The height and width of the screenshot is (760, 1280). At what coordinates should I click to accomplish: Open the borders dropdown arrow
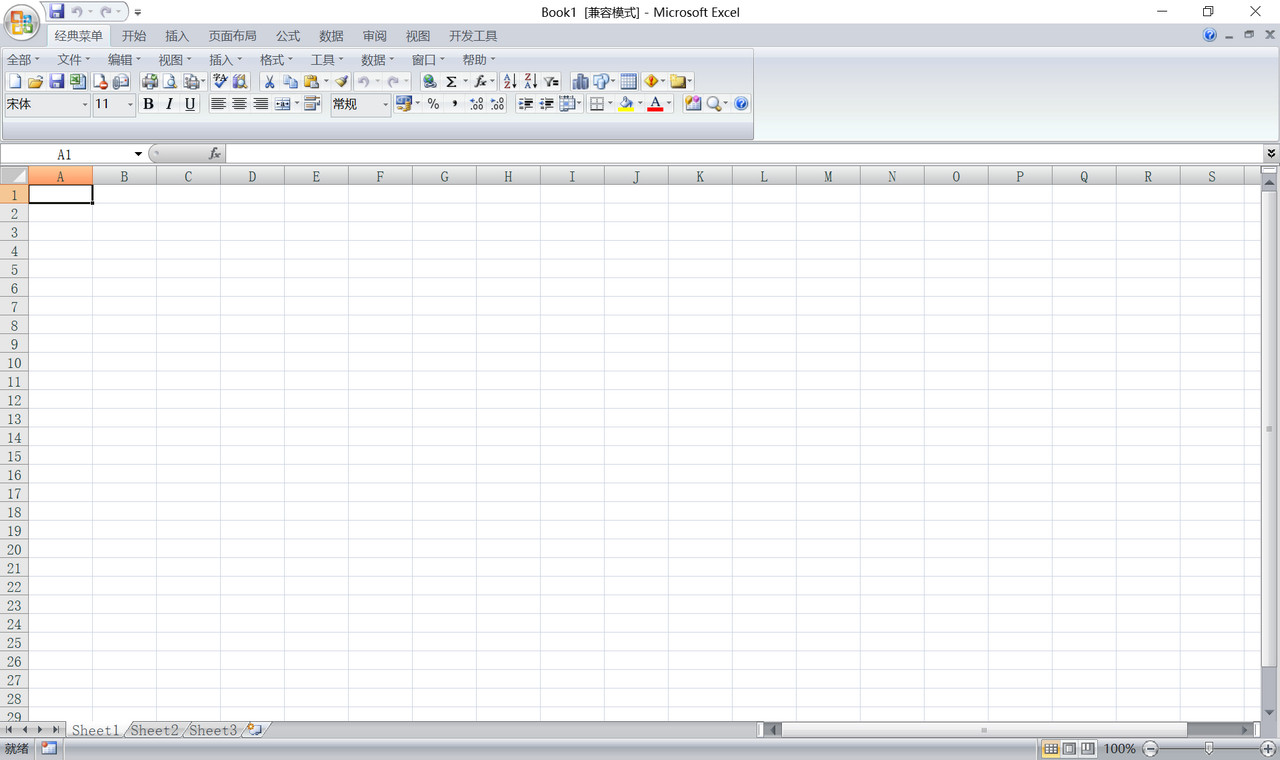(610, 104)
